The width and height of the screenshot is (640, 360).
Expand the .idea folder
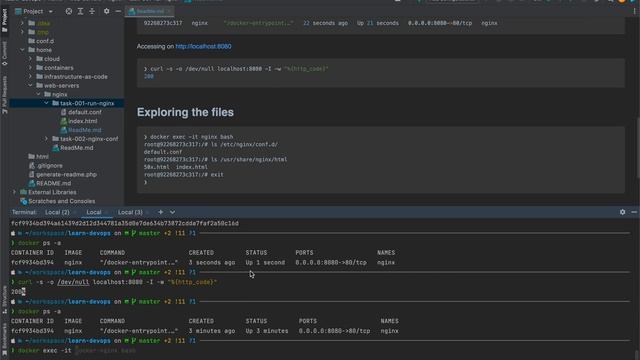coord(22,23)
